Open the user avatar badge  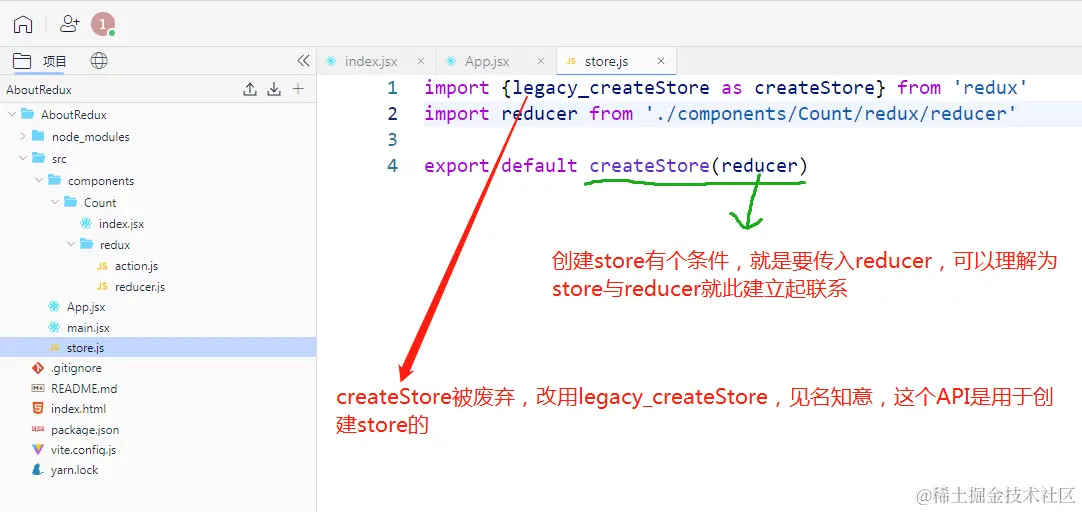tap(103, 24)
